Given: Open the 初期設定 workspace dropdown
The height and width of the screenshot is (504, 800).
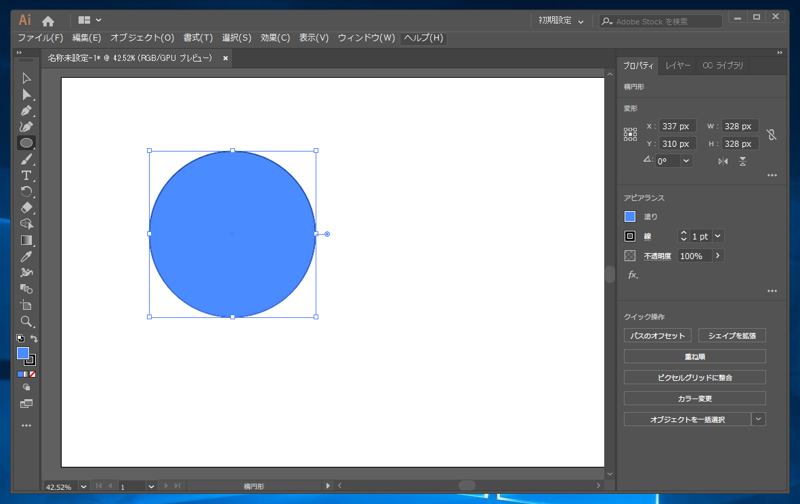Looking at the screenshot, I should point(560,21).
